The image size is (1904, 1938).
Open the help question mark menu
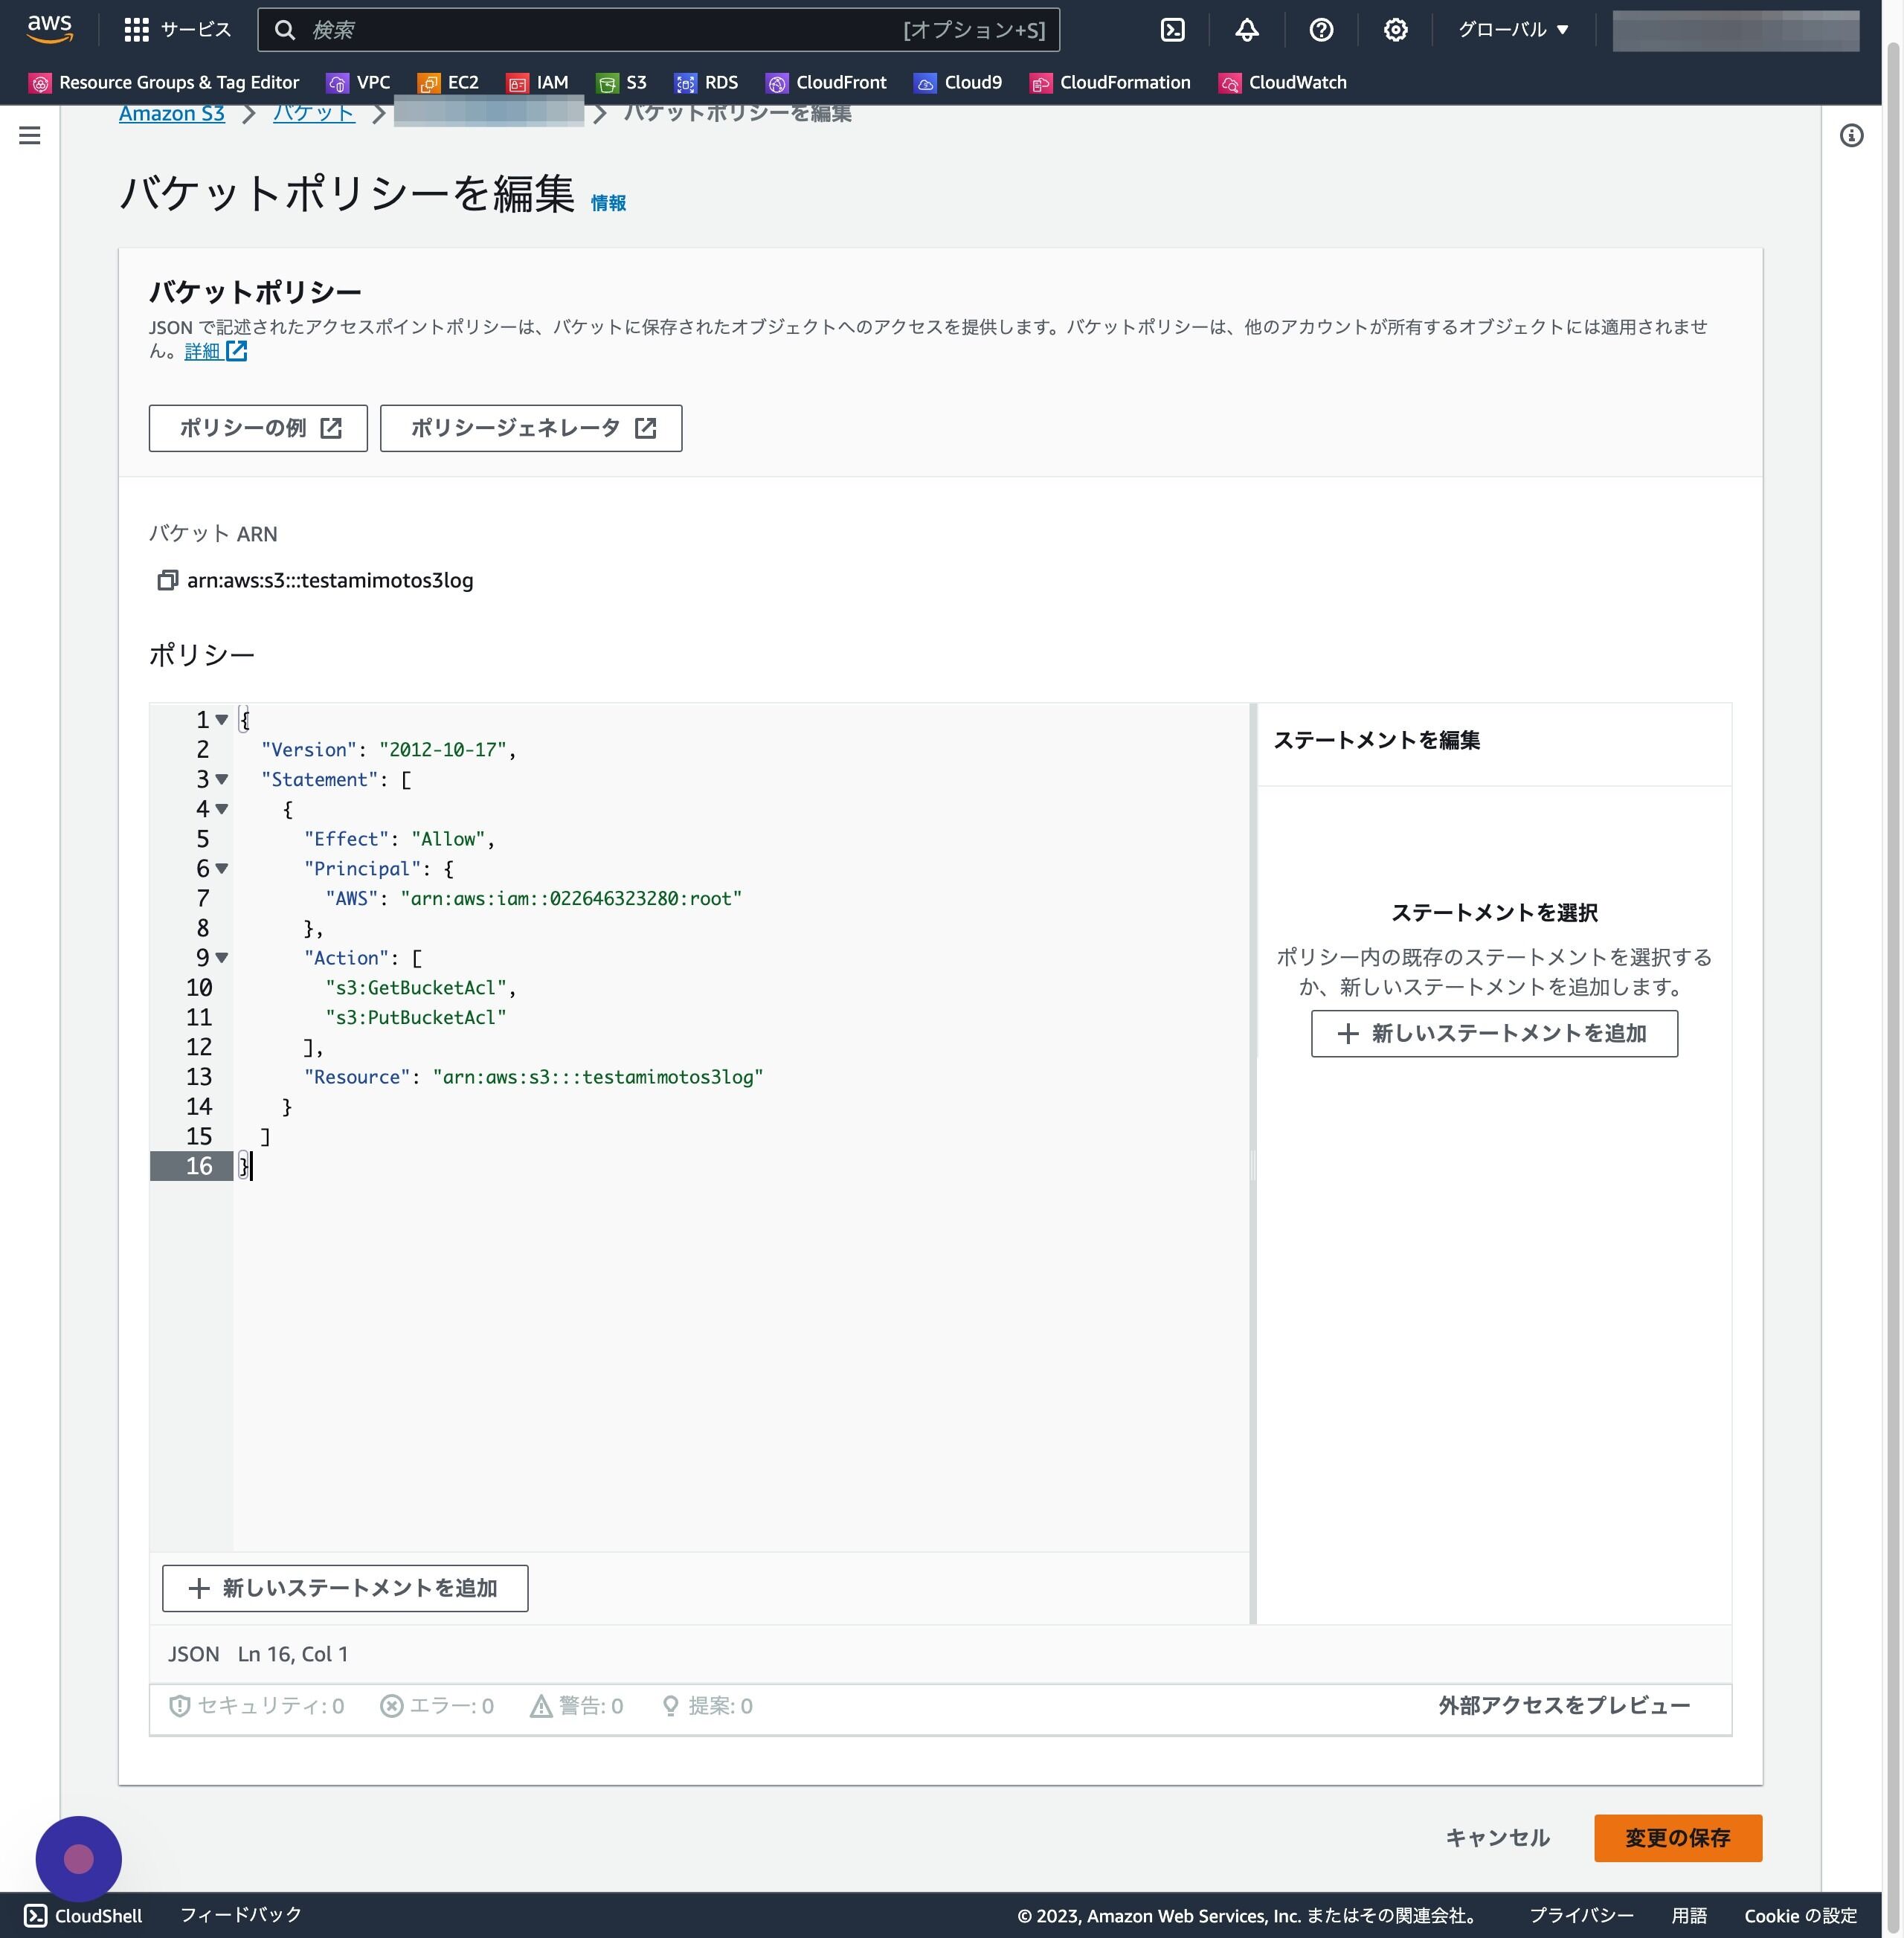point(1321,30)
